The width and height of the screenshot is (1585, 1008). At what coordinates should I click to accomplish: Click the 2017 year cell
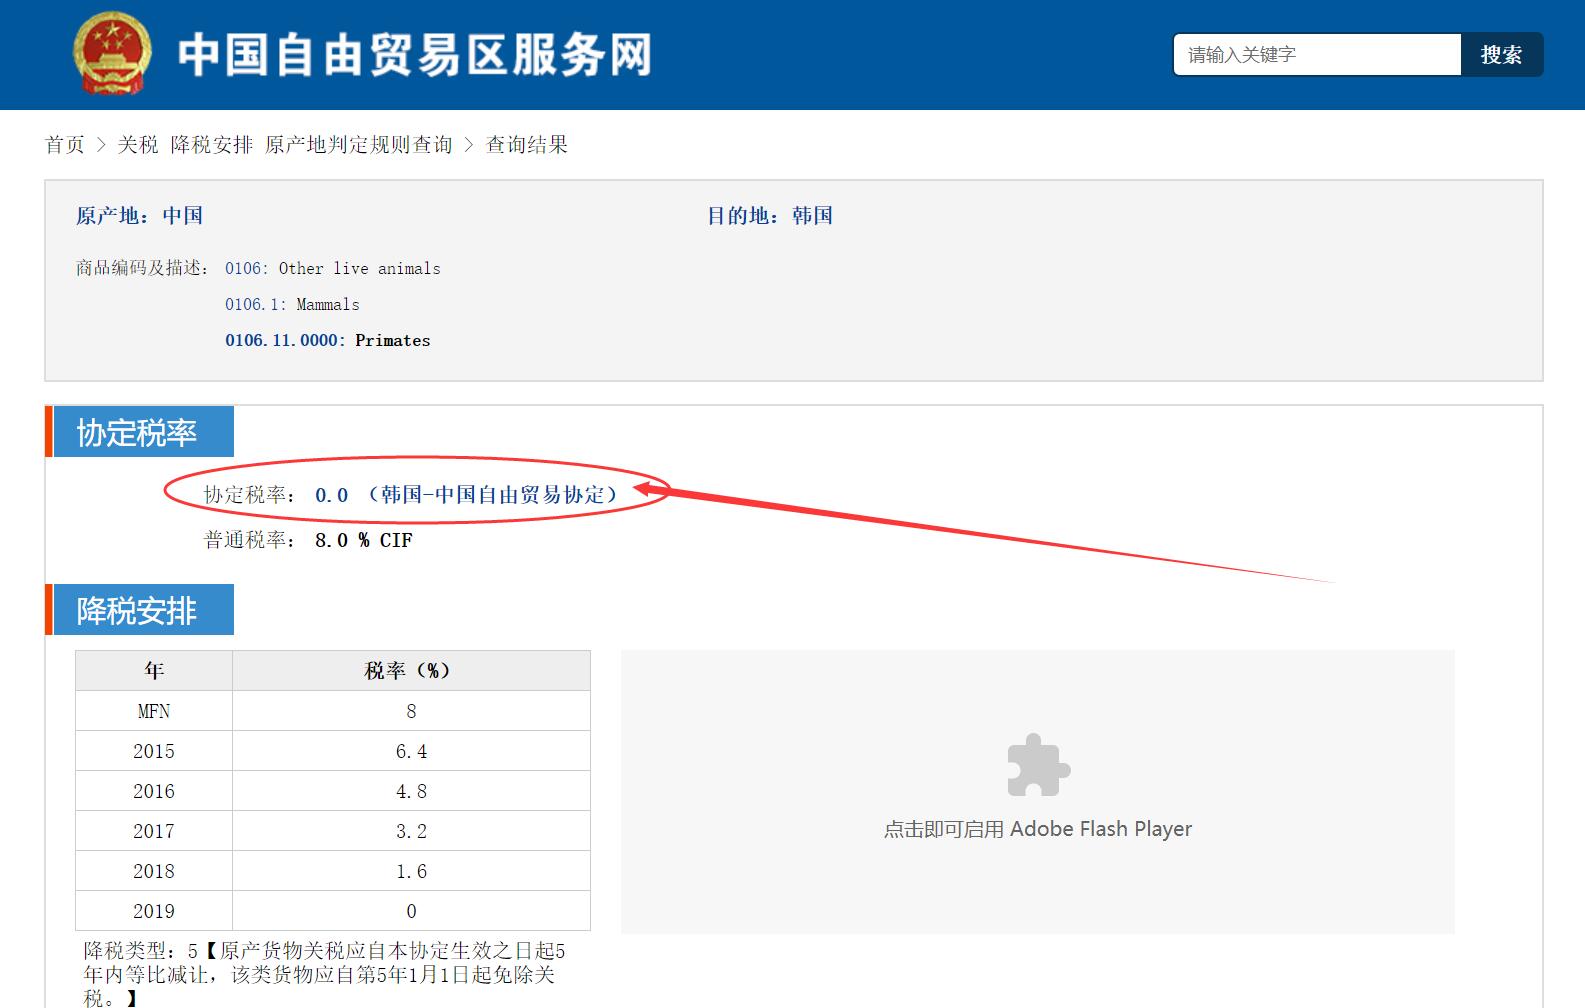(x=154, y=831)
